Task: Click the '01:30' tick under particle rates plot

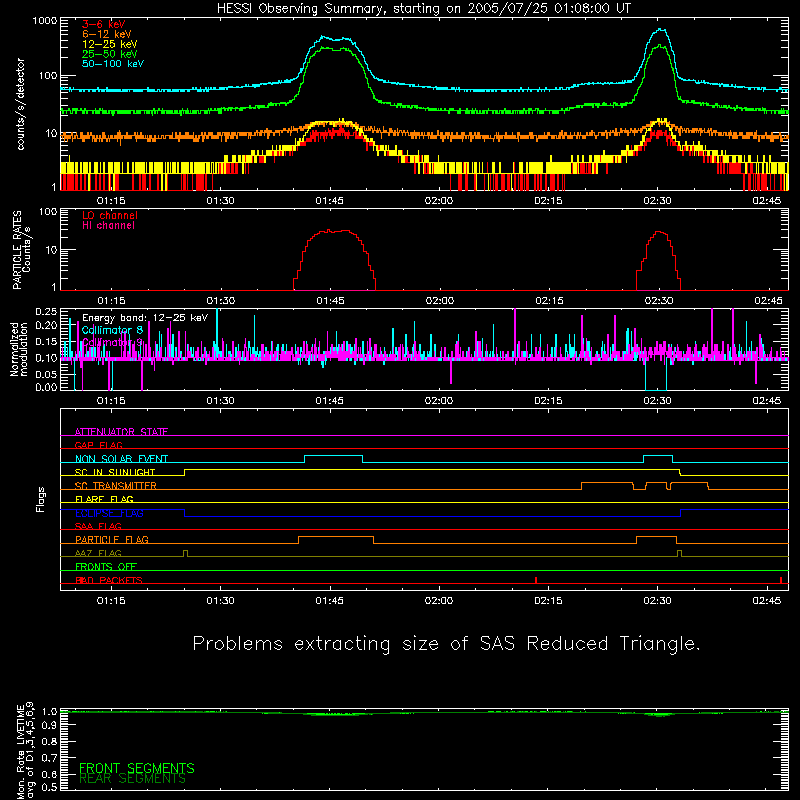Action: click(x=220, y=301)
